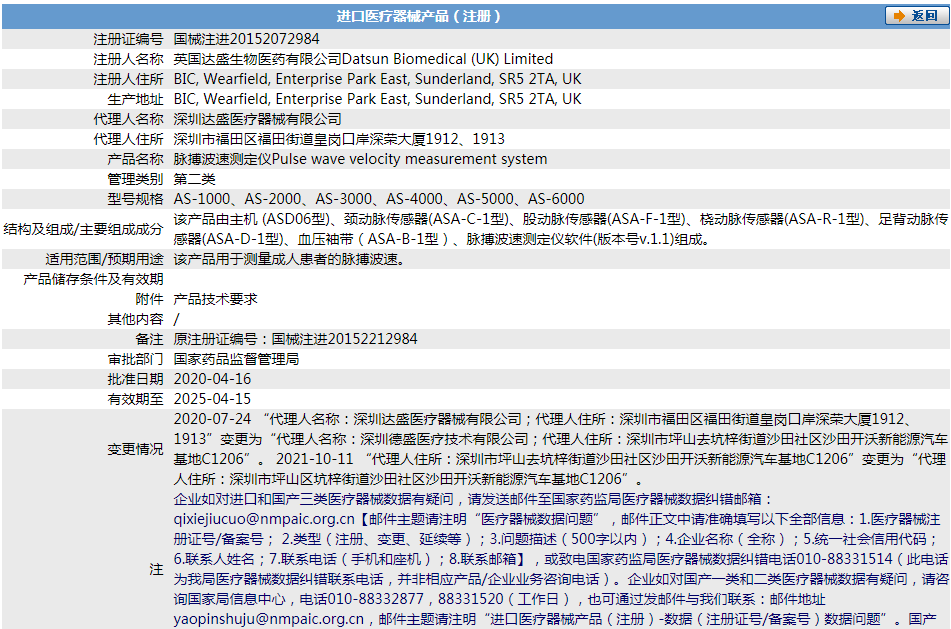Select expiry date 2025-04-15
This screenshot has width=951, height=629.
(x=212, y=399)
